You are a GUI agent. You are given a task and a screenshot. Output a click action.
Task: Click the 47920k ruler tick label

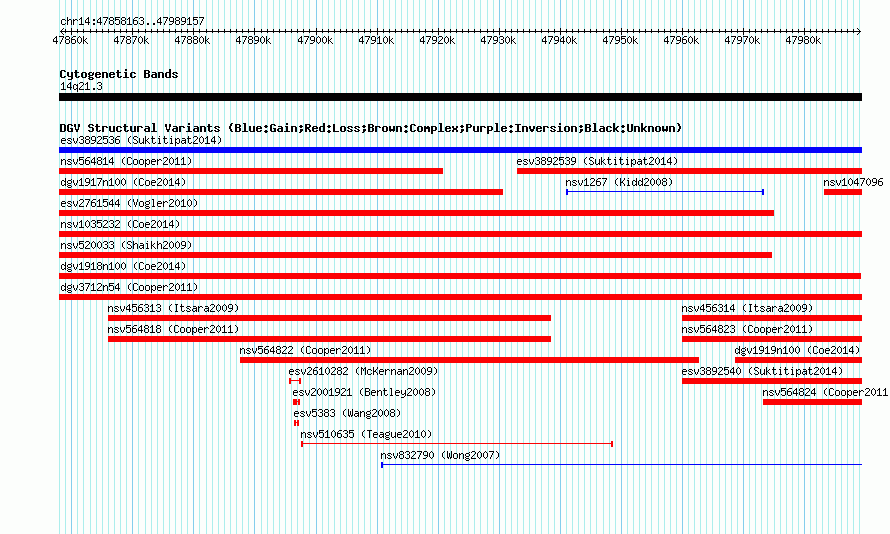point(437,41)
